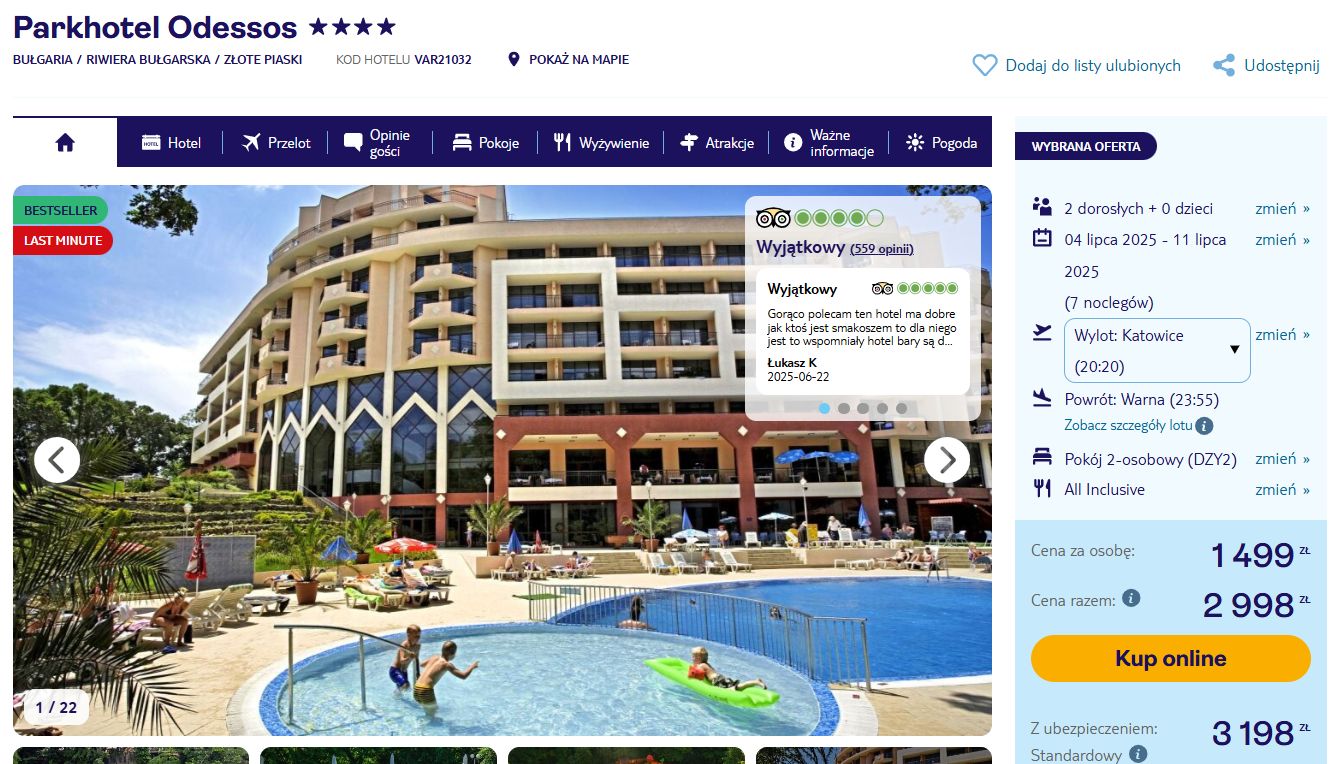The width and height of the screenshot is (1335, 764).
Task: Click info icon next to Standardowy insurance
Action: [1138, 754]
